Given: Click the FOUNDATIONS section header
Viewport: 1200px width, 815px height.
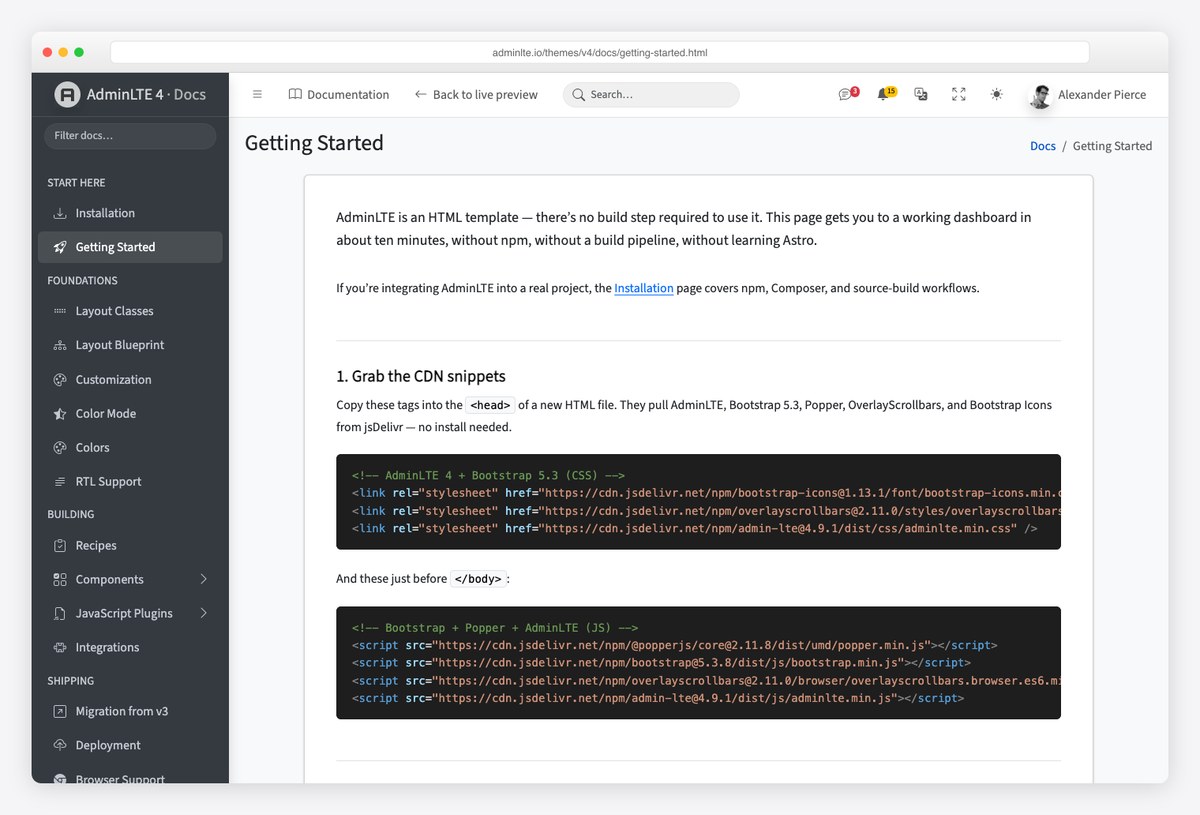Looking at the screenshot, I should (83, 281).
